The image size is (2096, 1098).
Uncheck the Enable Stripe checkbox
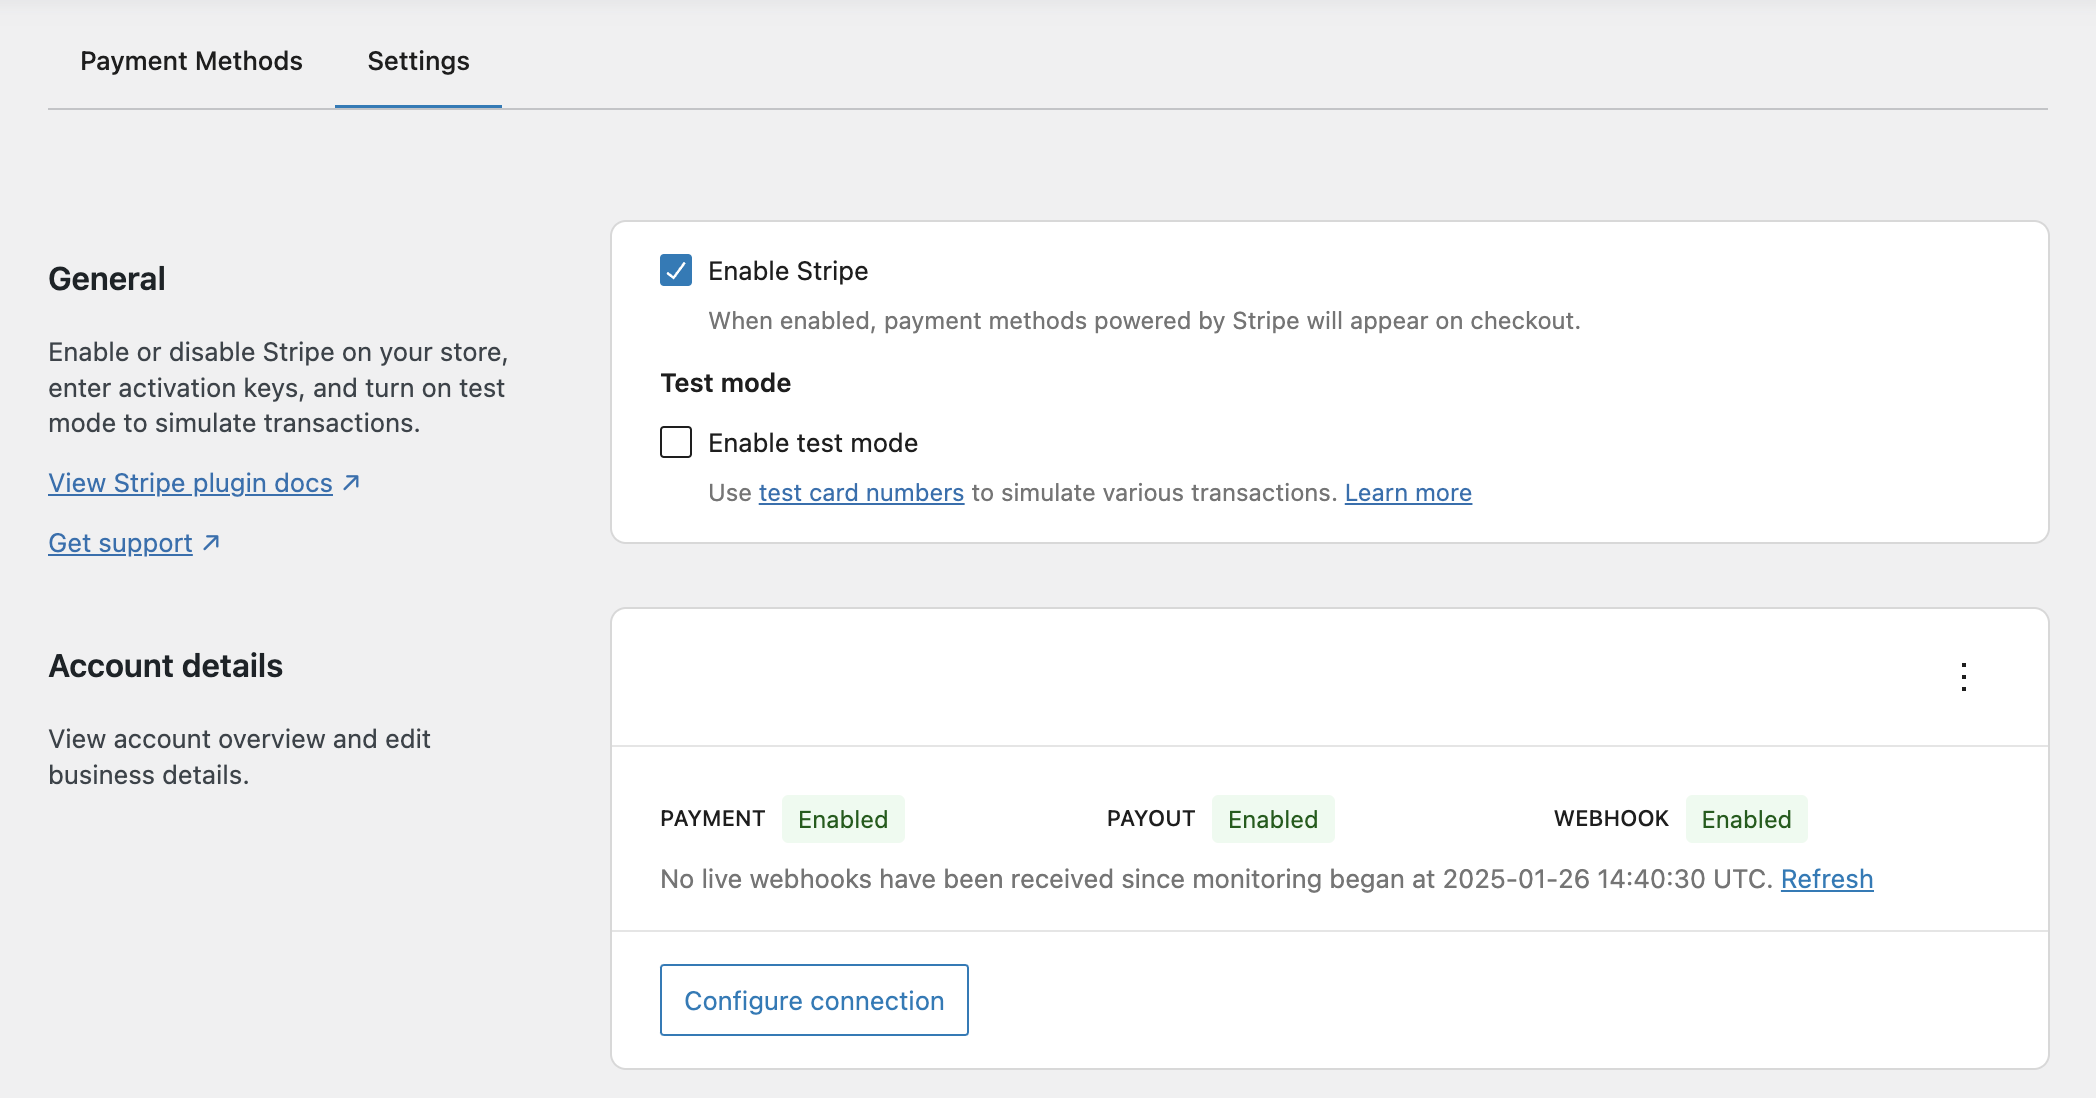click(676, 271)
